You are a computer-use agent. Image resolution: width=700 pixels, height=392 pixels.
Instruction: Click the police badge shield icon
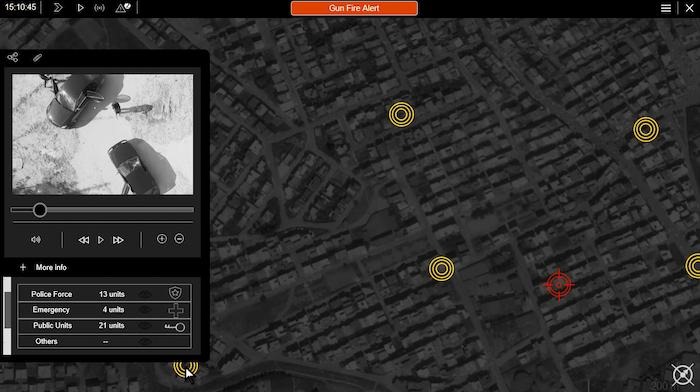(175, 293)
